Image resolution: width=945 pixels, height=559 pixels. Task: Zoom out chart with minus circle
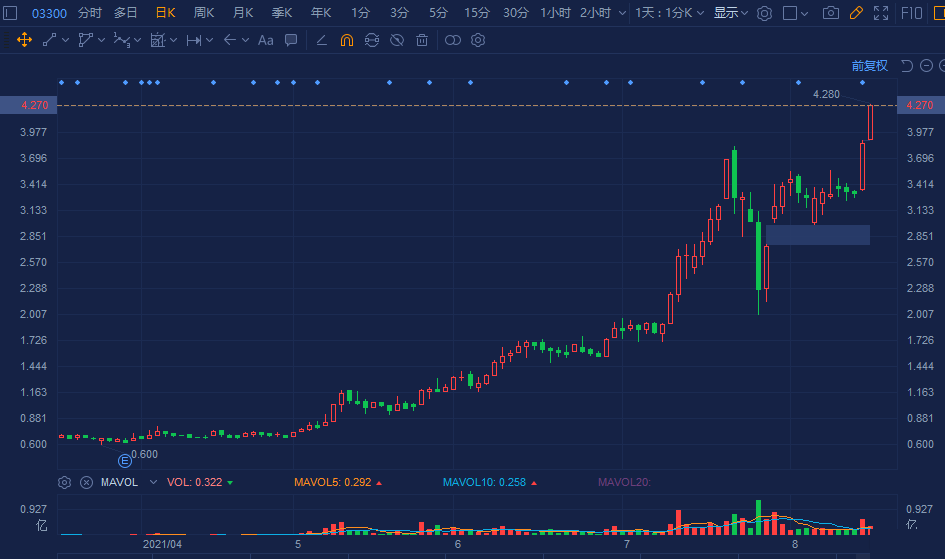tap(927, 66)
